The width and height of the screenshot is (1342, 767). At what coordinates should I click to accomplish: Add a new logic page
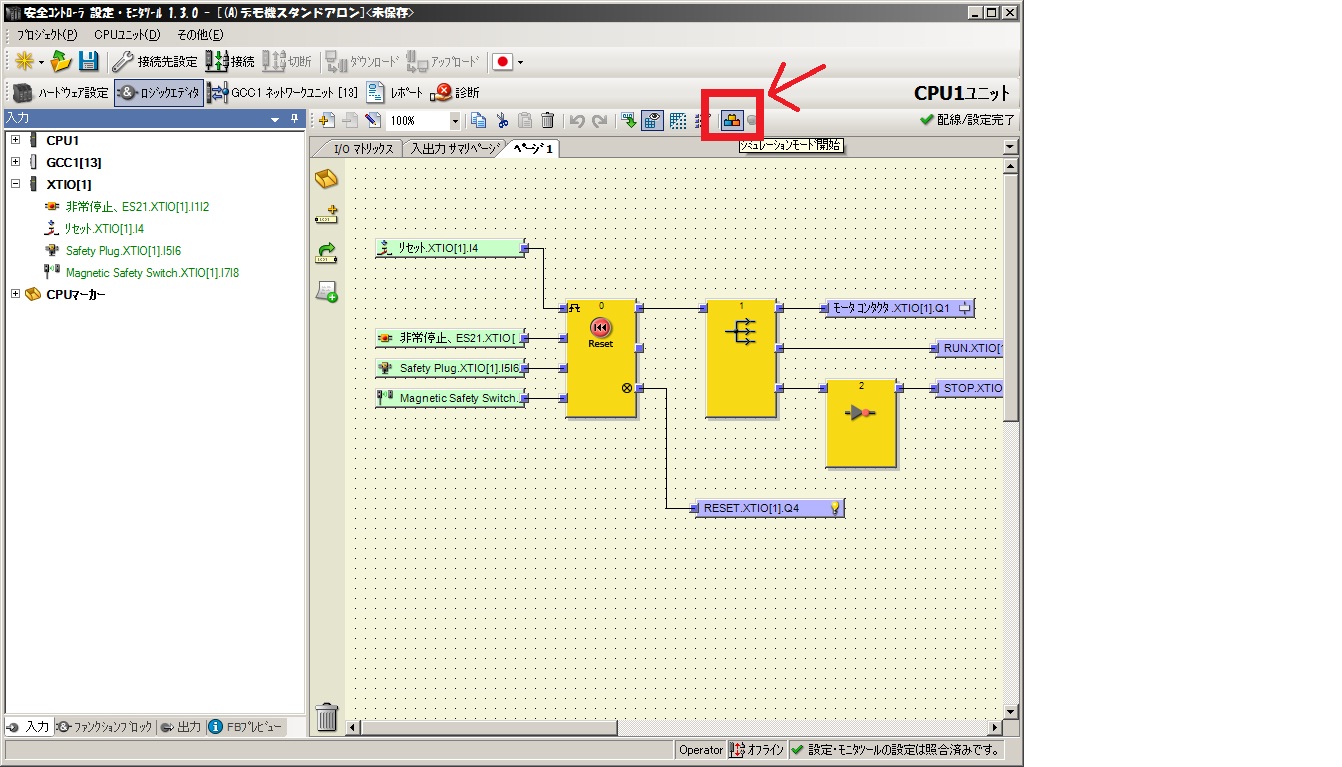pyautogui.click(x=325, y=121)
